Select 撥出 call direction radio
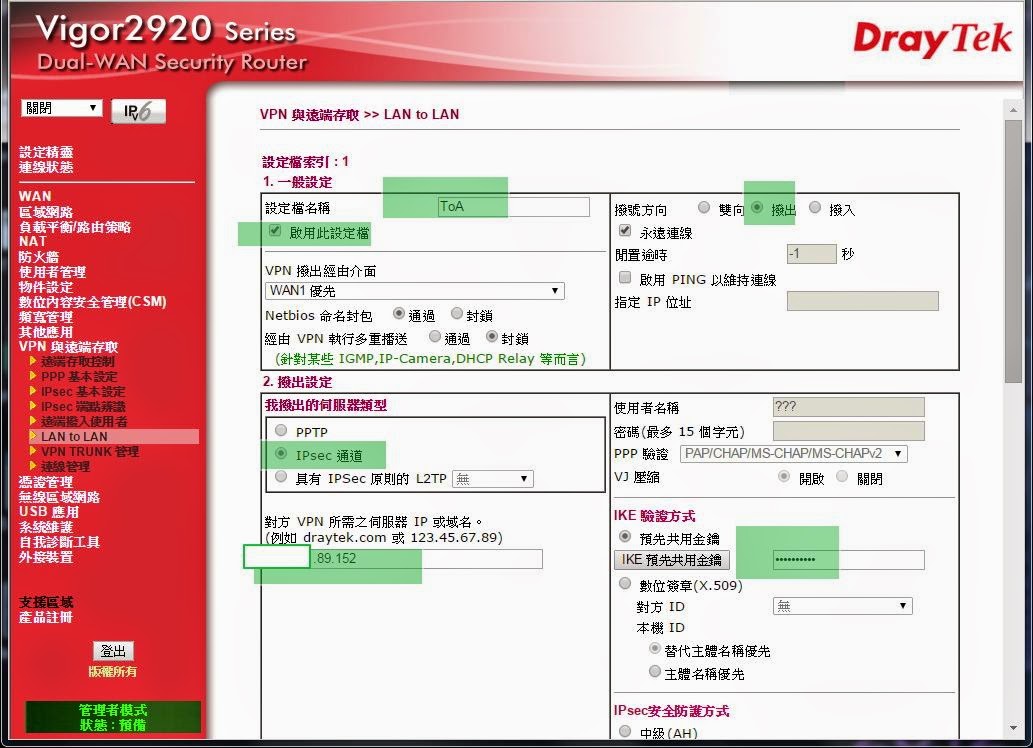Screen dimensions: 1033x748 pyautogui.click(x=757, y=208)
